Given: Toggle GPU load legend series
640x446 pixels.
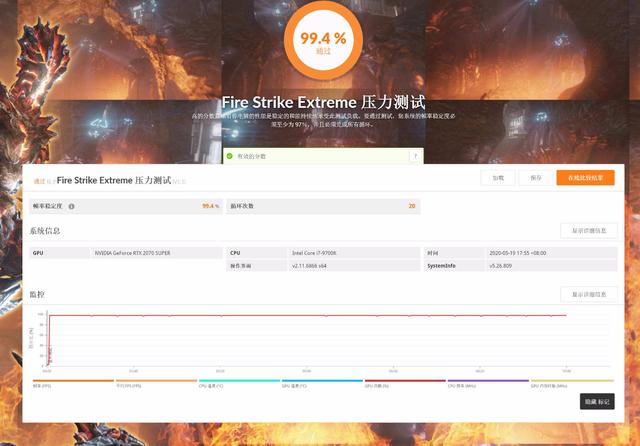Looking at the screenshot, I should click(378, 384).
